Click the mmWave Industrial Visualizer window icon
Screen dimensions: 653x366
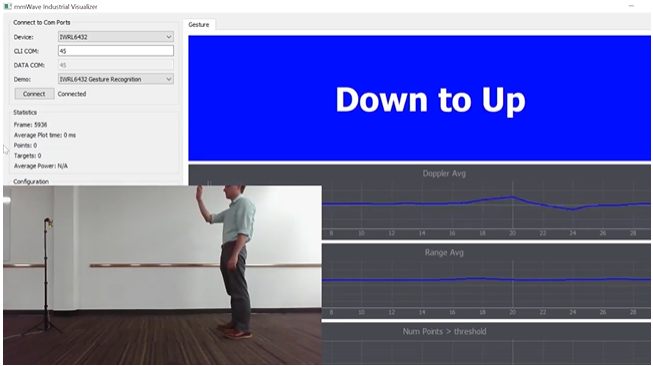point(7,6)
